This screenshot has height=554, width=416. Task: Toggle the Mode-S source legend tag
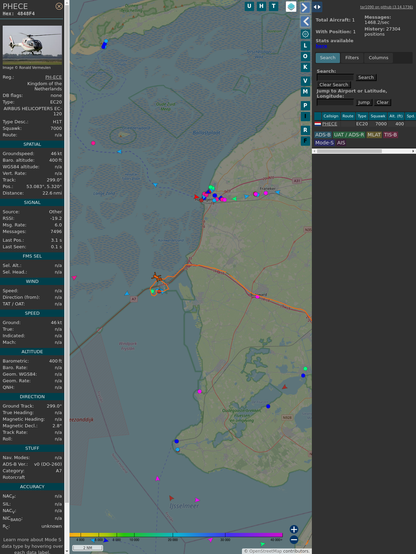point(324,143)
